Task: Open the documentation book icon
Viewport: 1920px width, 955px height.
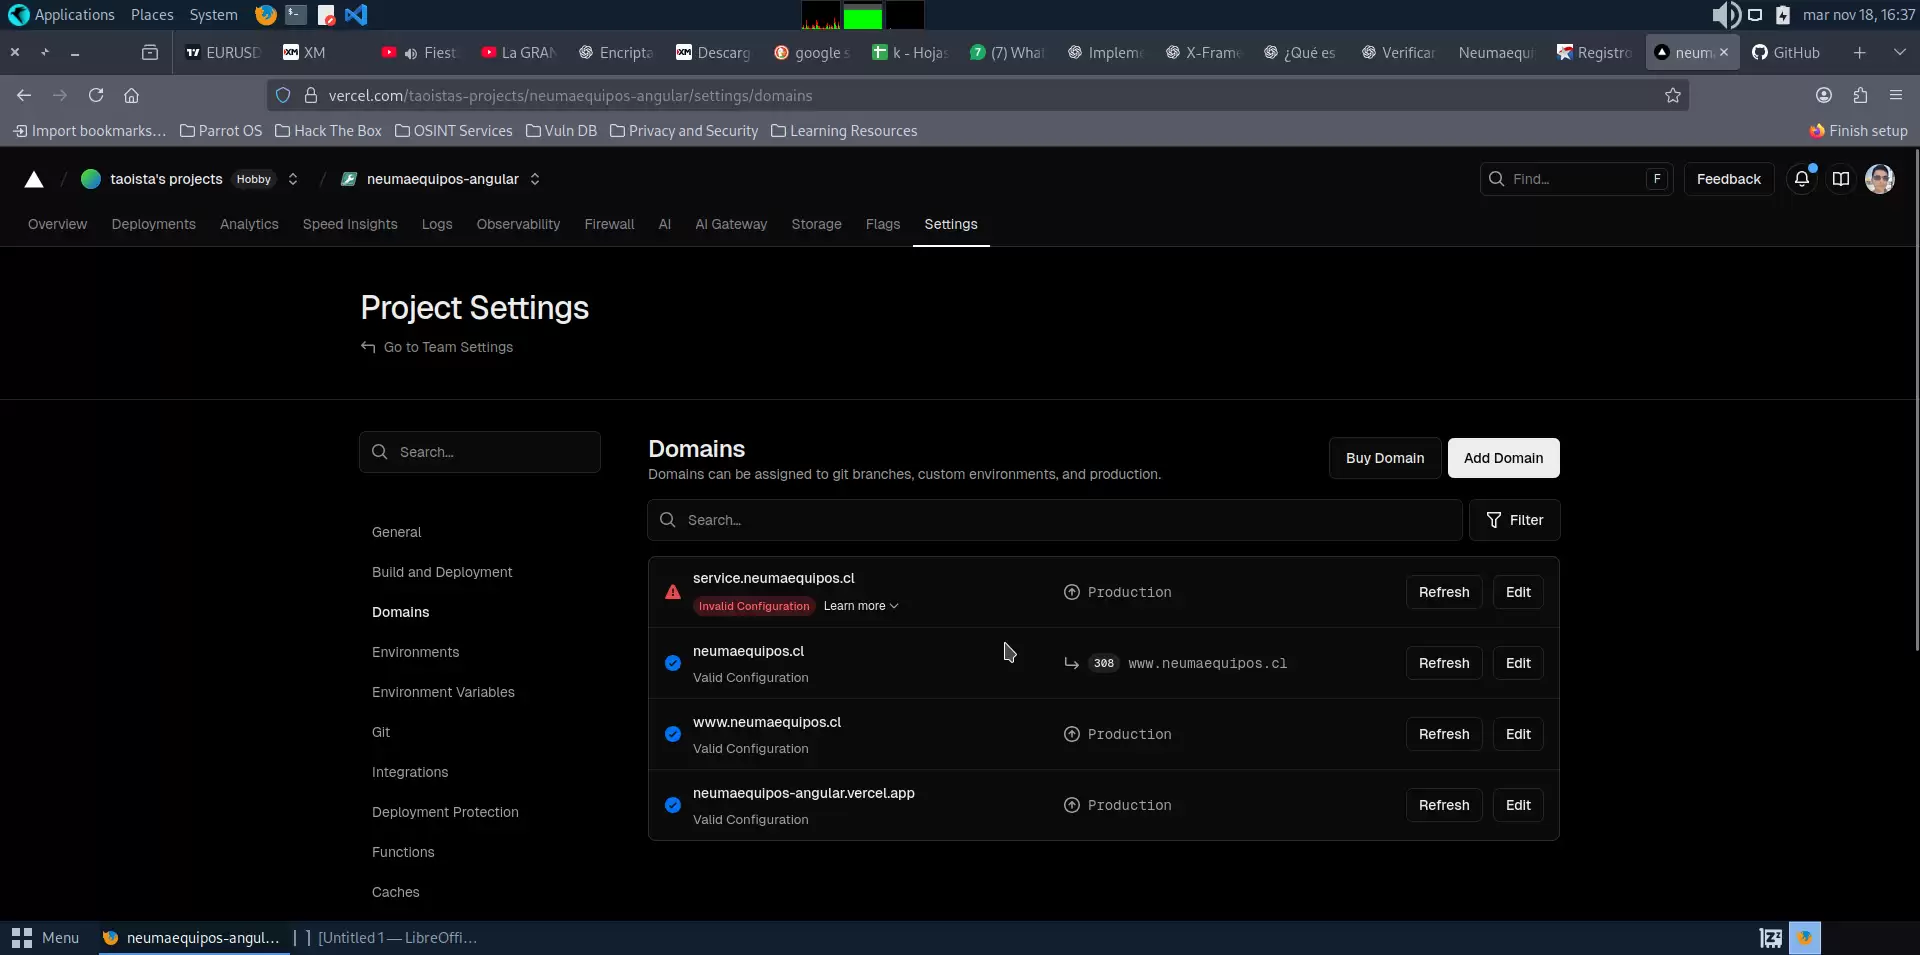Action: 1840,179
